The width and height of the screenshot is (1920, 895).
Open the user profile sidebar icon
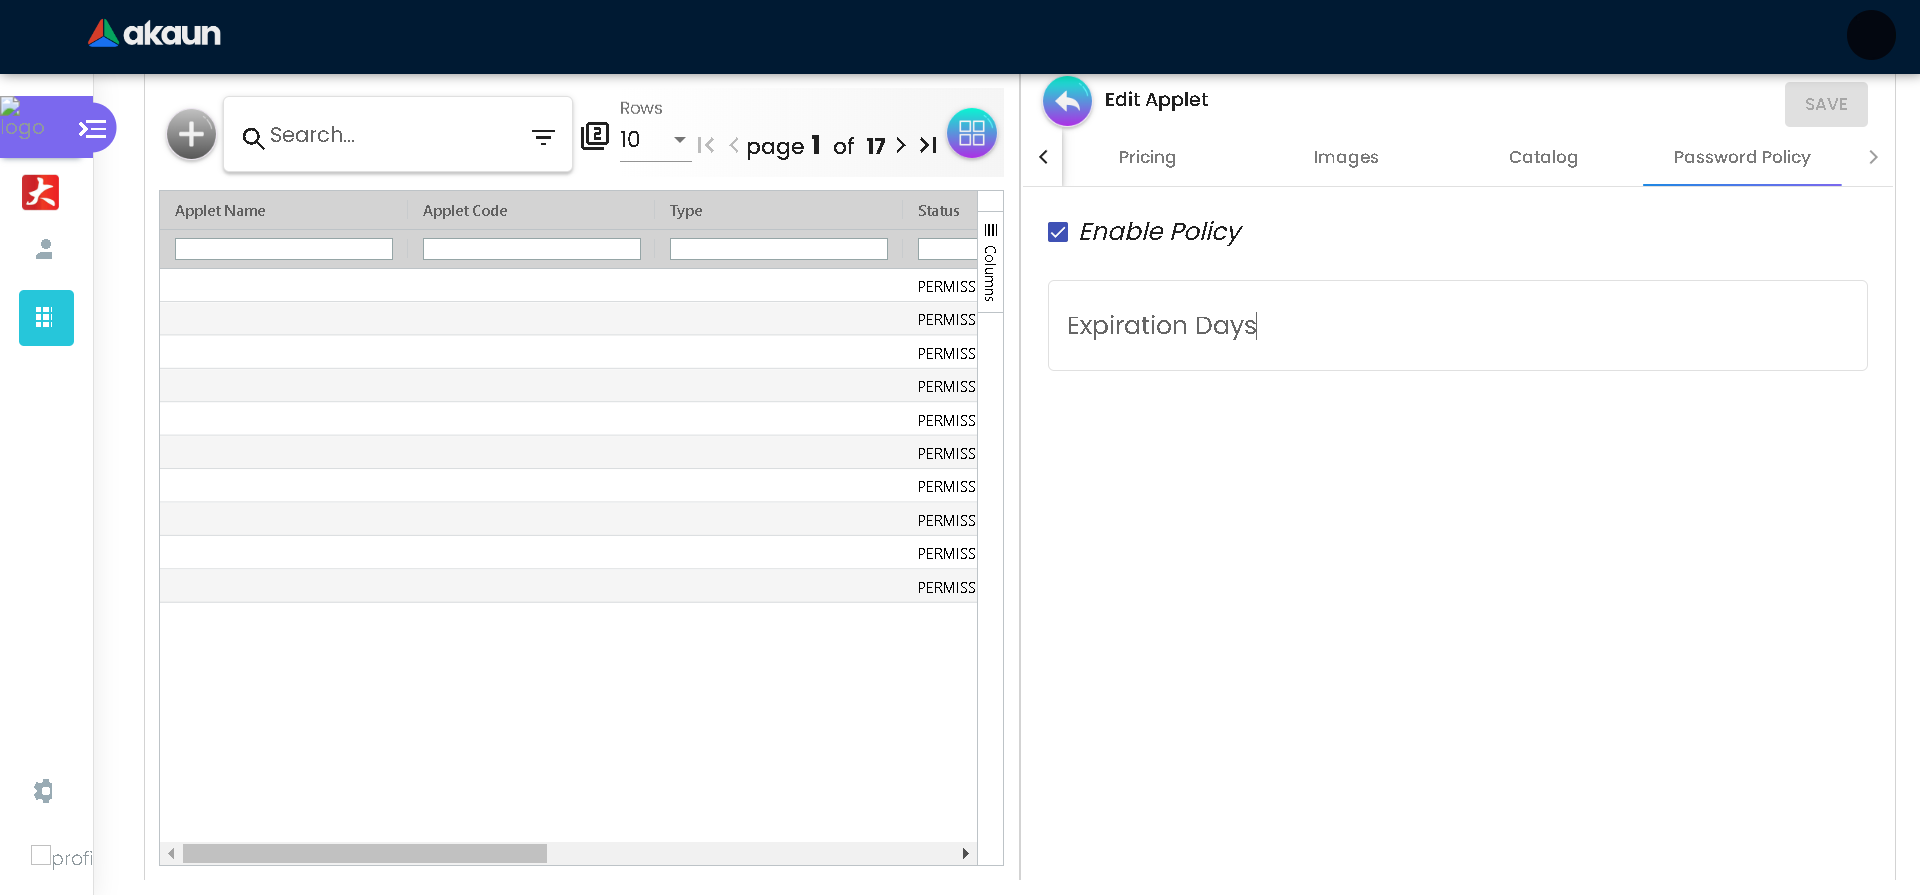(x=44, y=249)
